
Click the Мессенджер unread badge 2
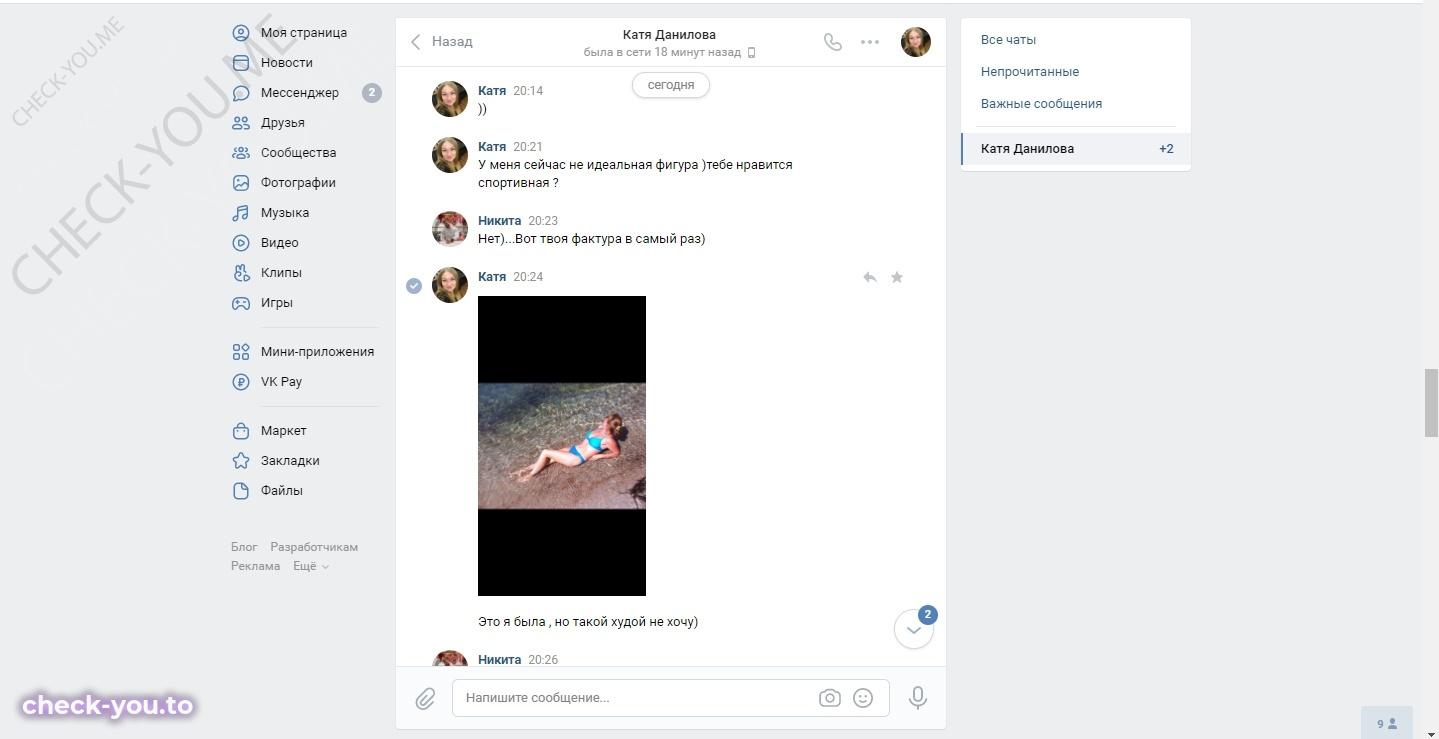coord(372,93)
